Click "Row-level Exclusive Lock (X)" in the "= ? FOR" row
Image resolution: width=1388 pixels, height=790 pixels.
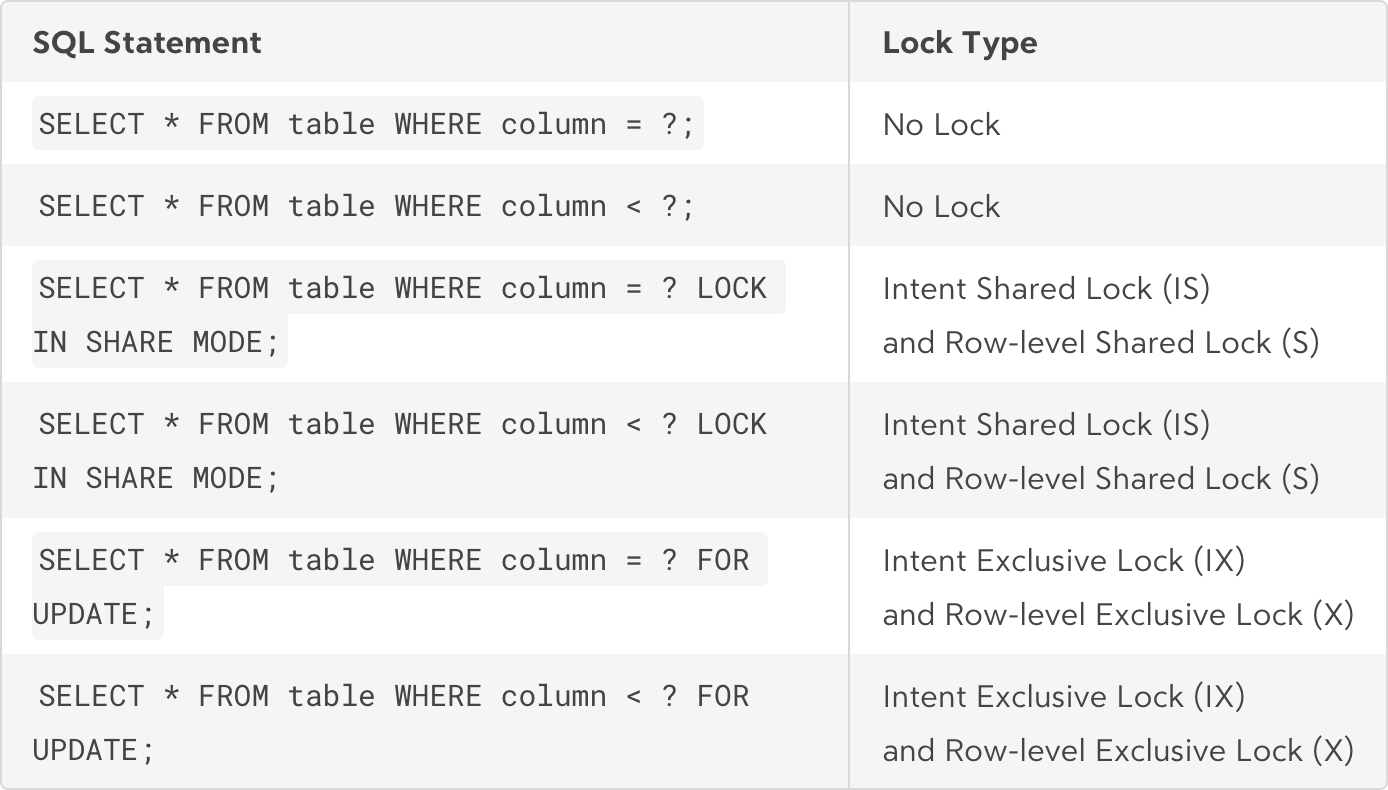tap(1149, 614)
